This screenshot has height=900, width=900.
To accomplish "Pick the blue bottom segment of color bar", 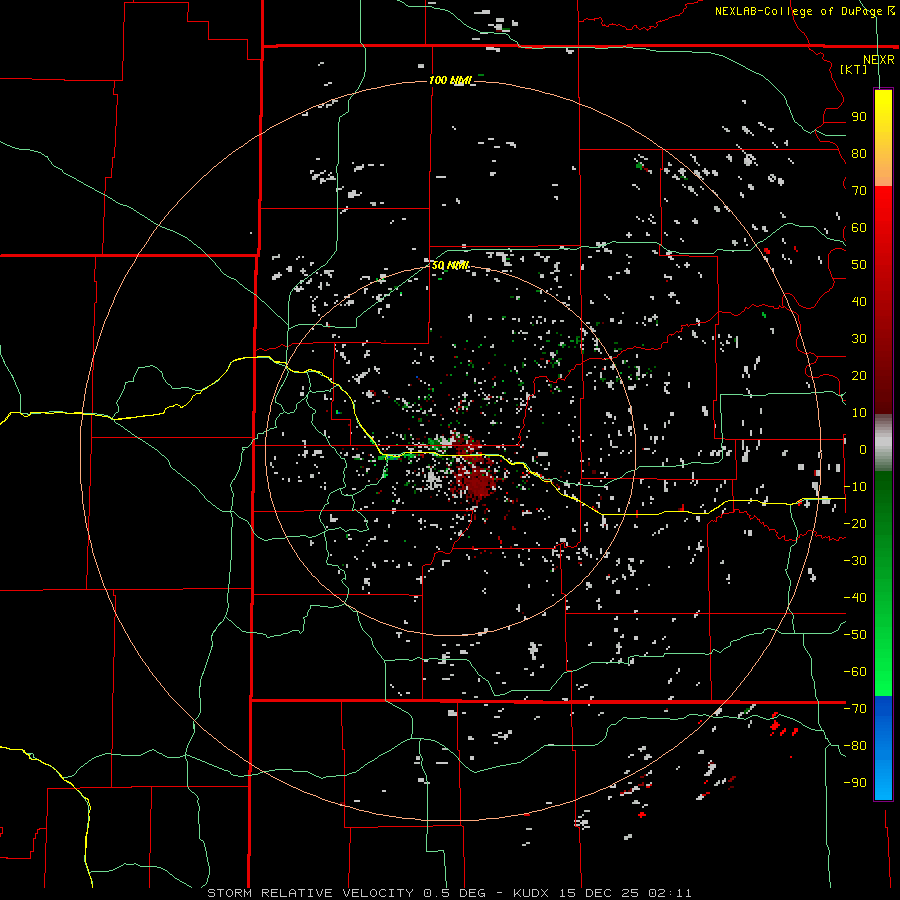I will tap(883, 747).
